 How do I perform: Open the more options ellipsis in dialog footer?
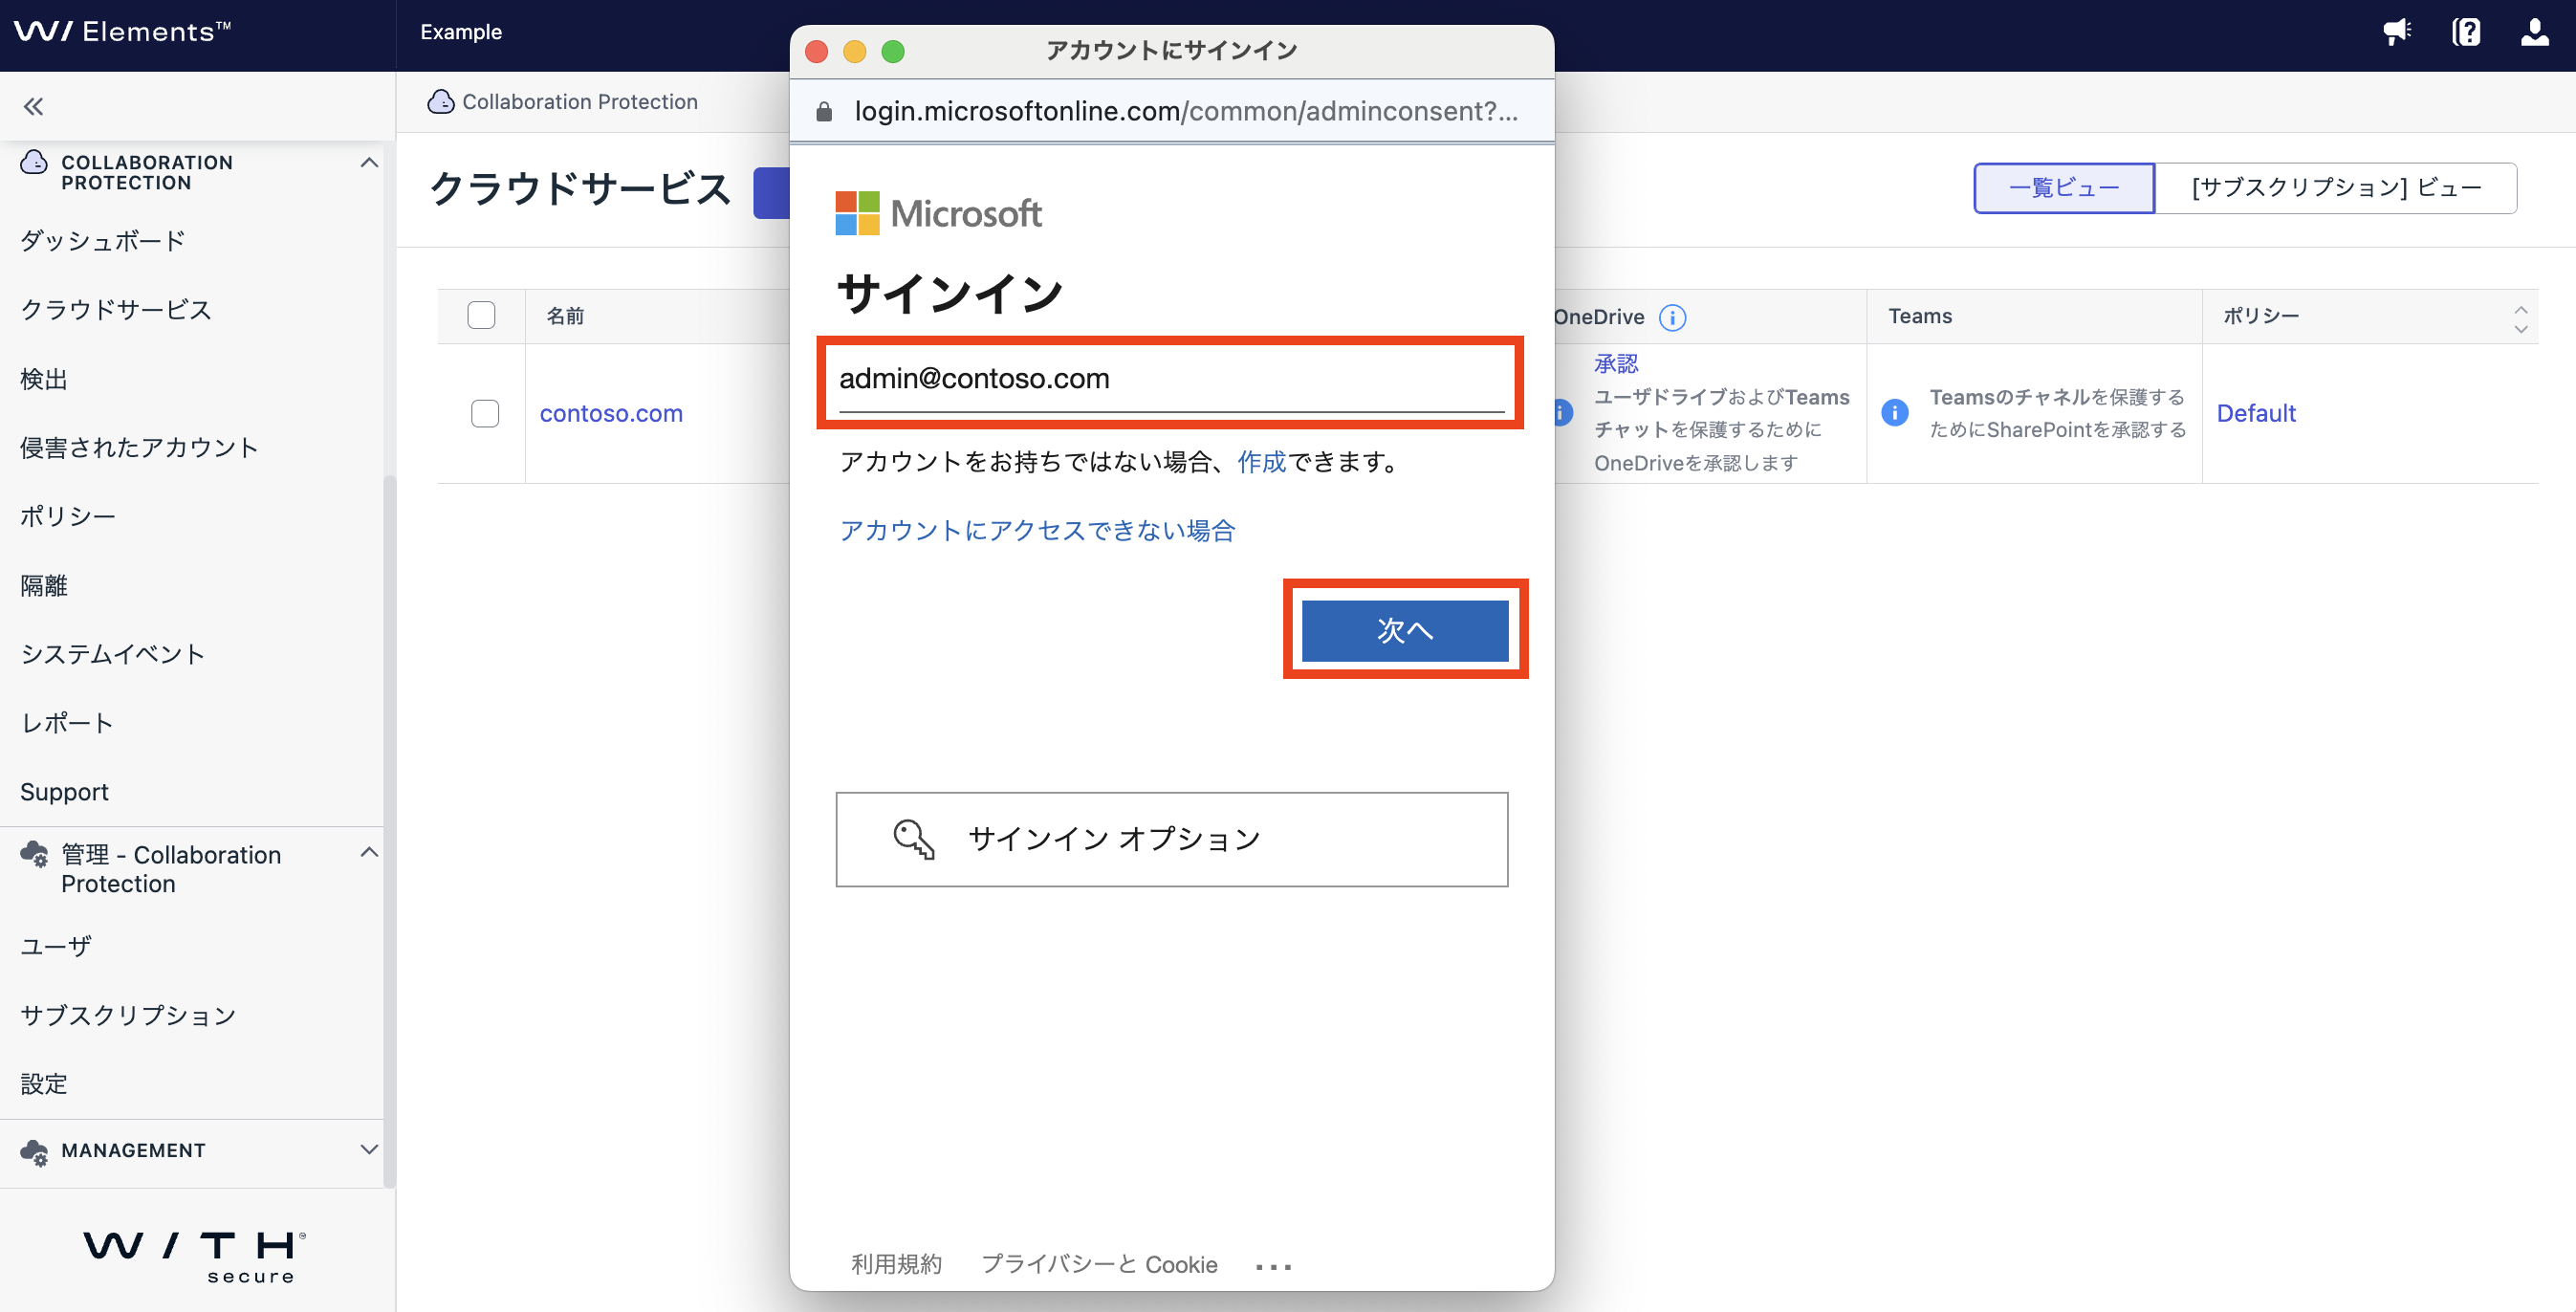point(1273,1266)
